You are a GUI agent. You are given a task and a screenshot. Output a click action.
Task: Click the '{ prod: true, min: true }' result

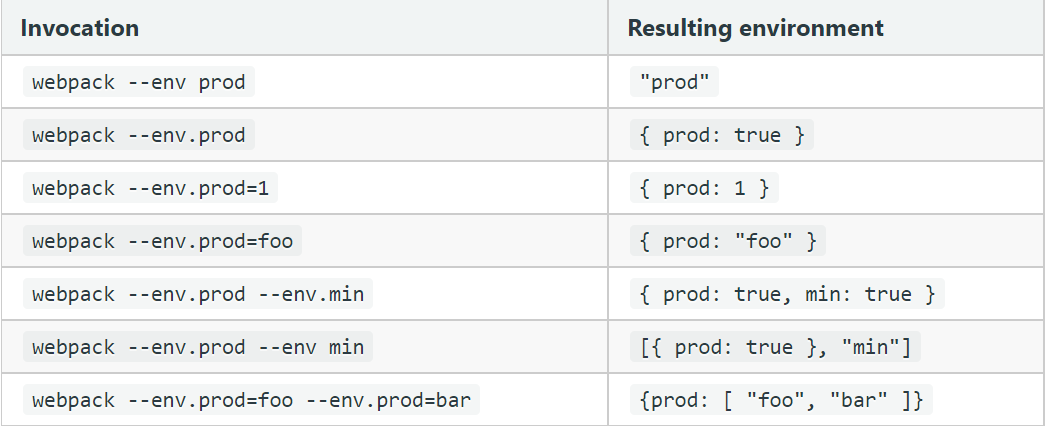pos(786,294)
